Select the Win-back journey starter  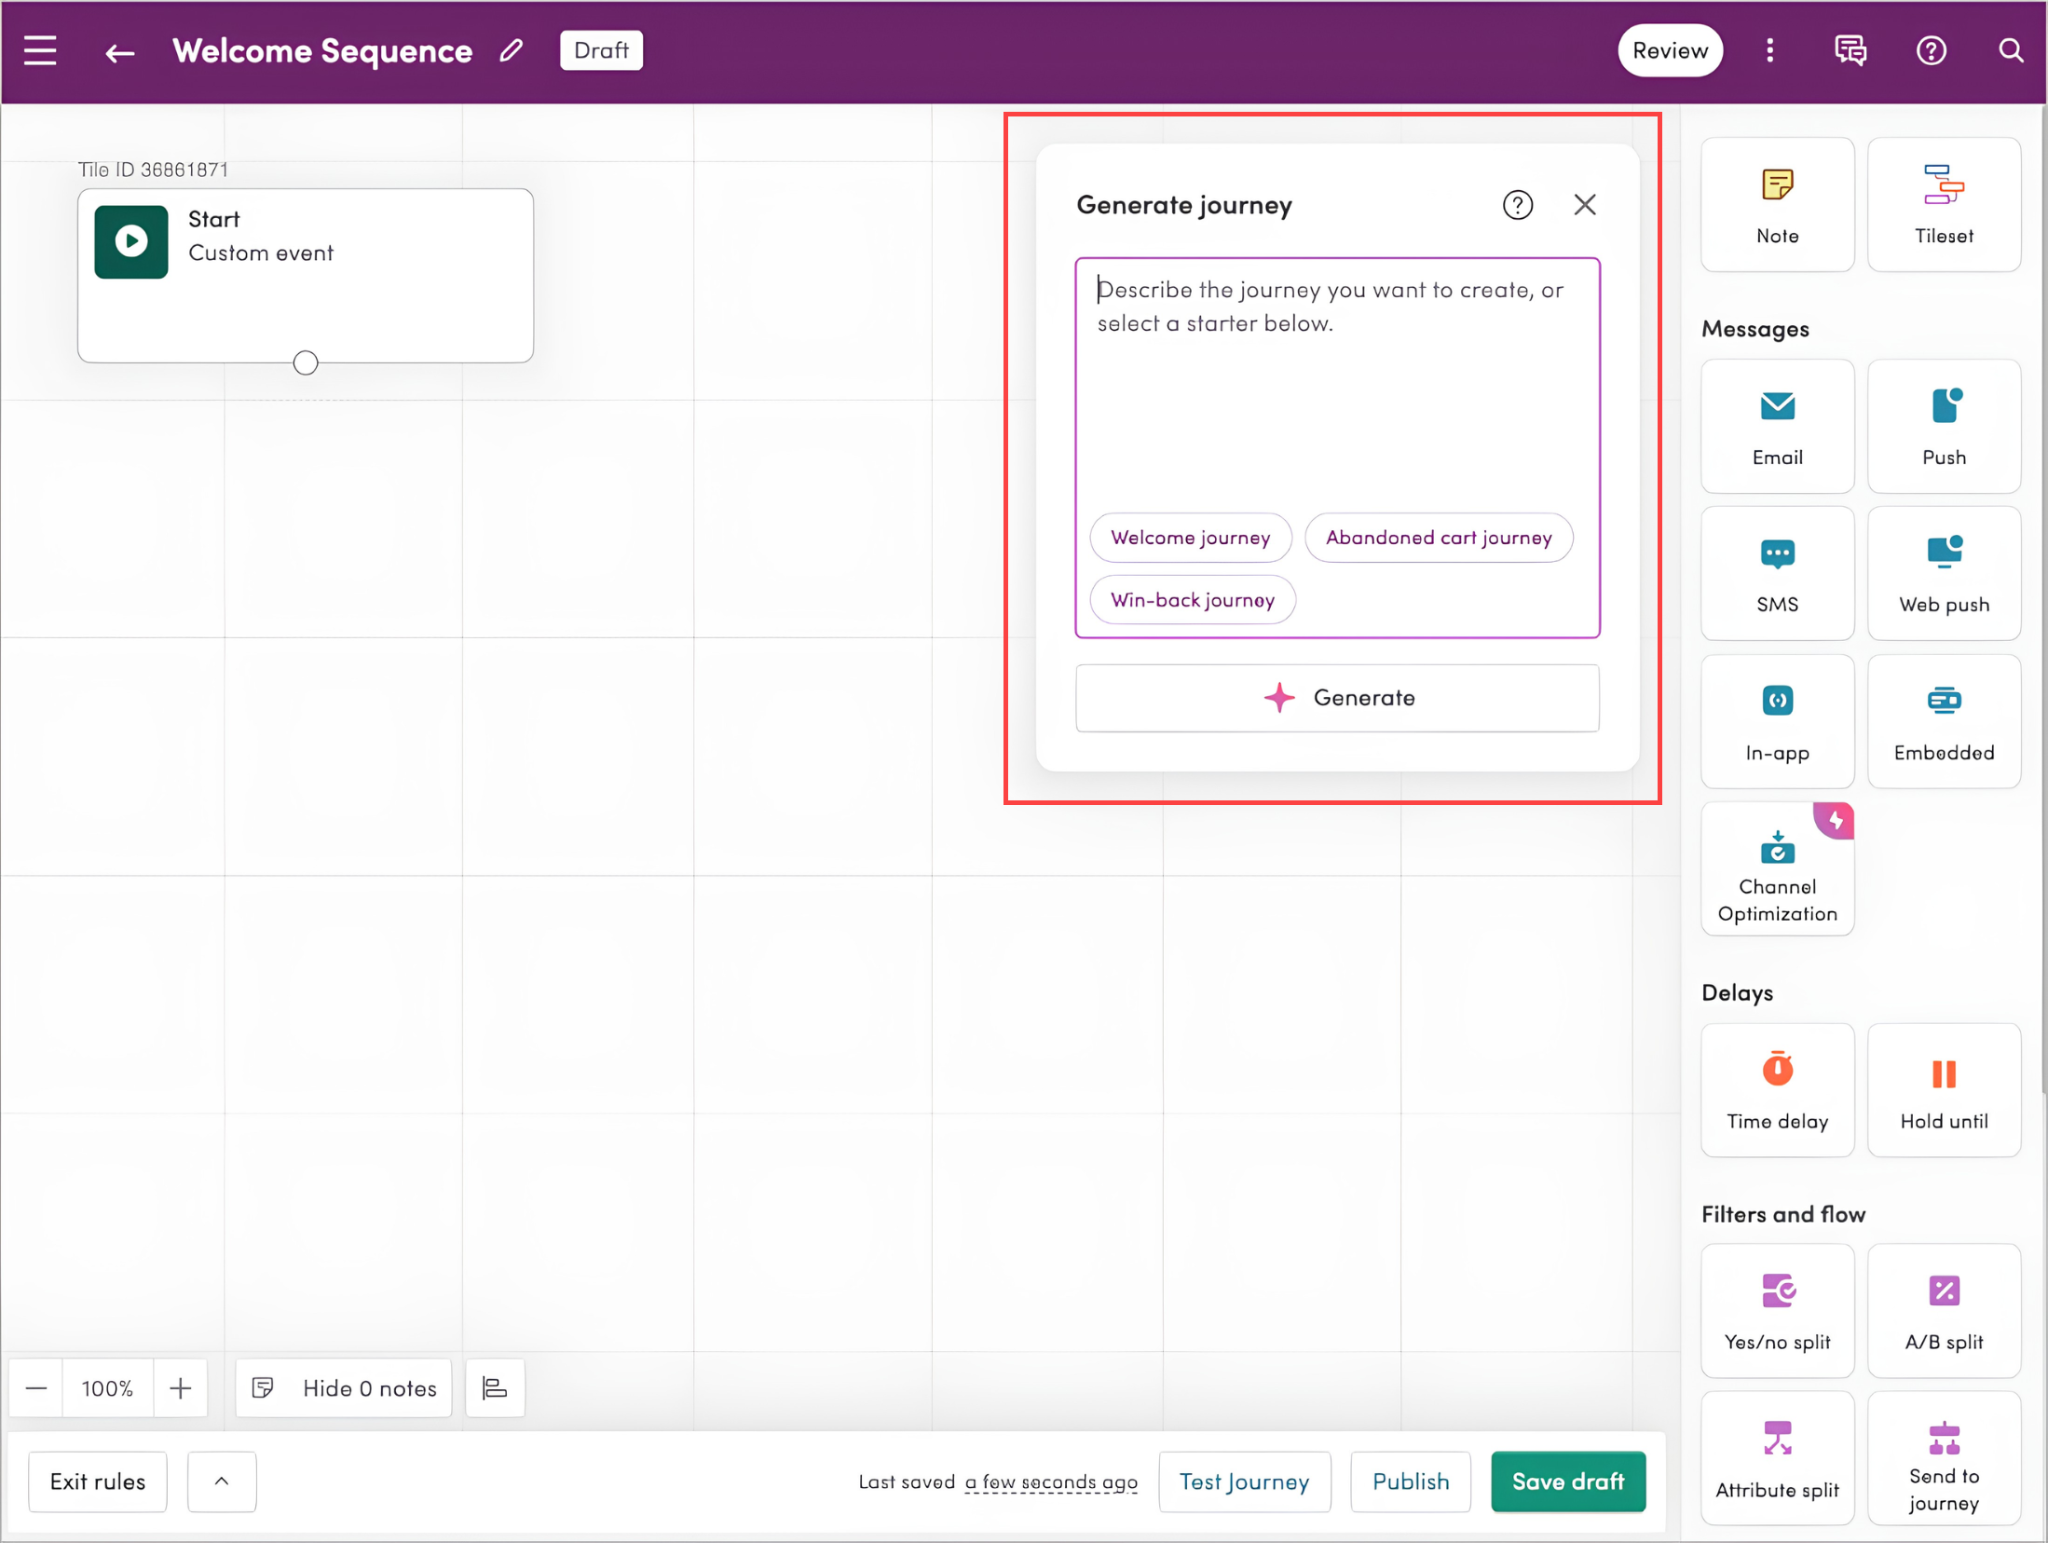point(1193,600)
